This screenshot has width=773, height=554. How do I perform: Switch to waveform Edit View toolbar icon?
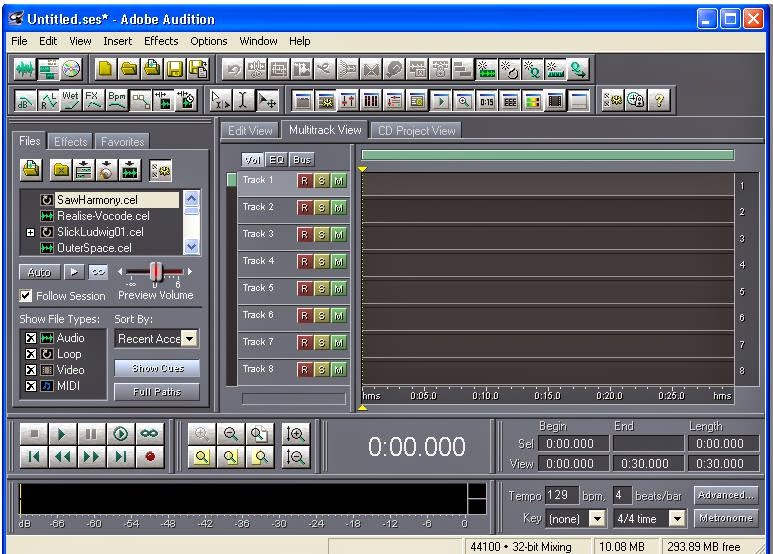25,69
